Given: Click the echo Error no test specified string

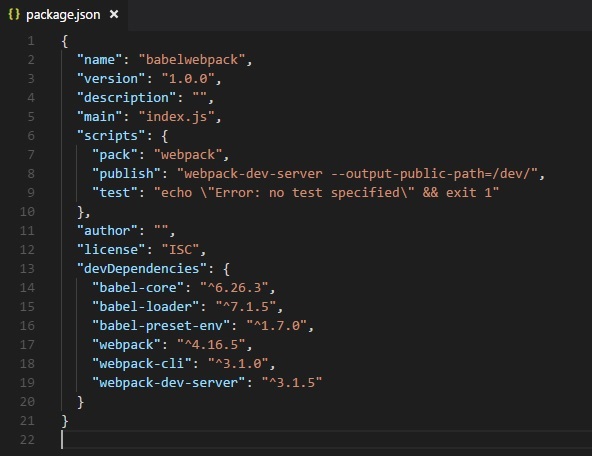Looking at the screenshot, I should (327, 193).
